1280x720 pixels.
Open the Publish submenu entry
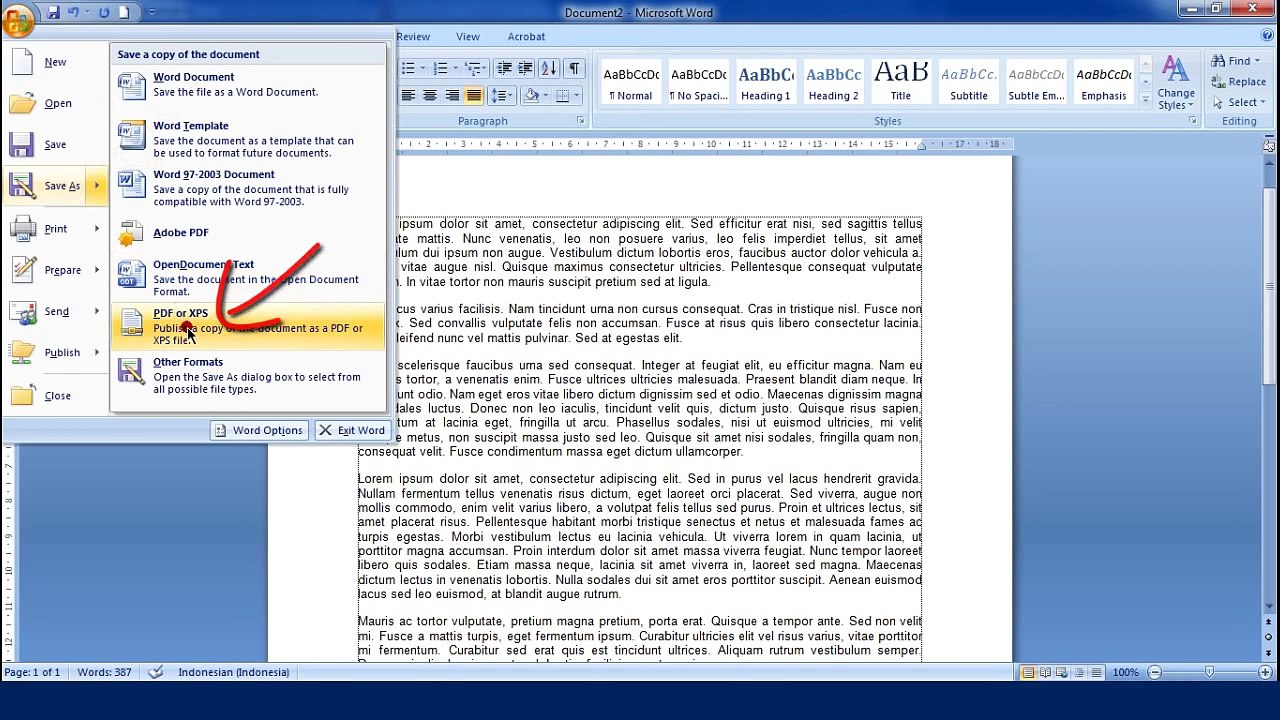(55, 352)
